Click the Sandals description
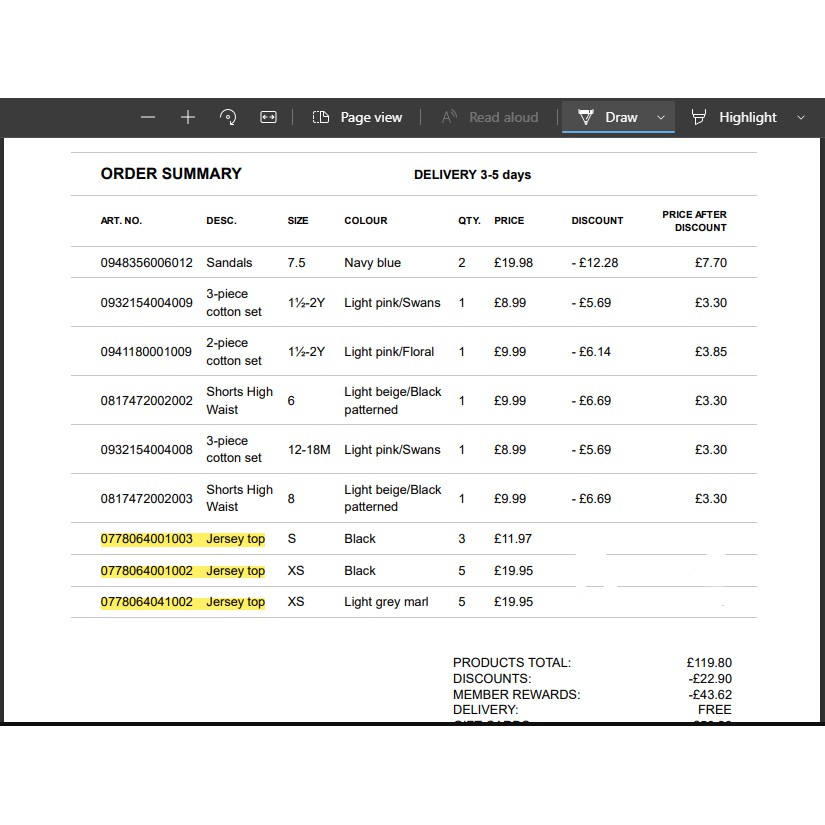Screen dimensions: 825x825 [x=229, y=263]
